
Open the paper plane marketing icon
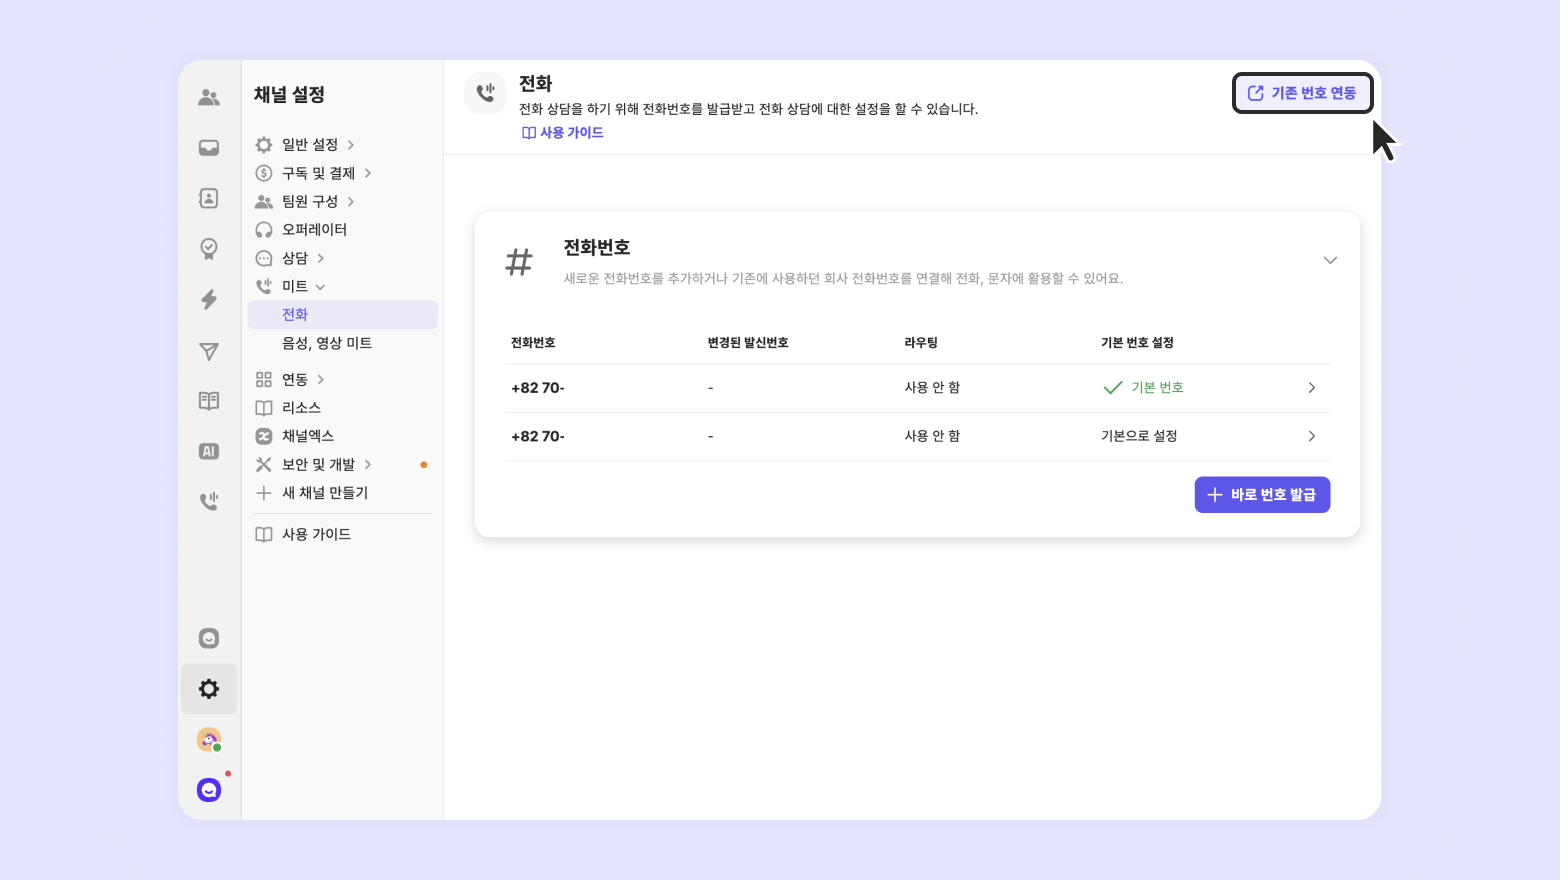point(209,351)
